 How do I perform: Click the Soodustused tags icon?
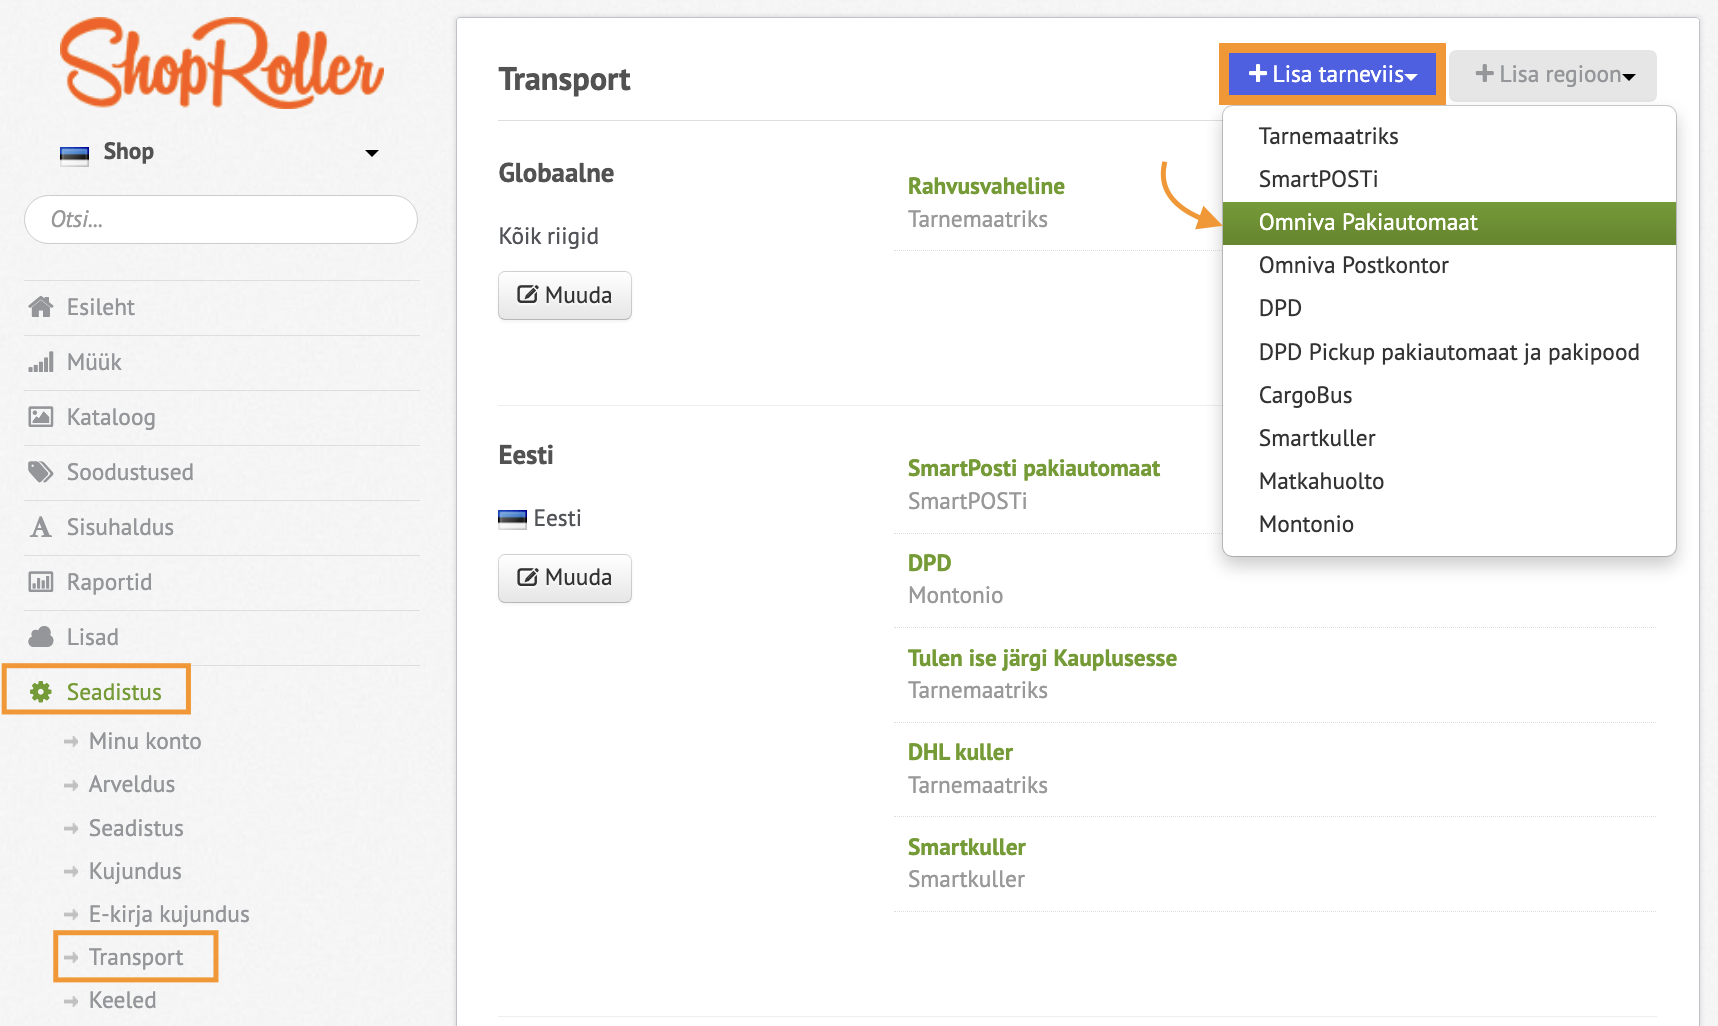tap(41, 472)
